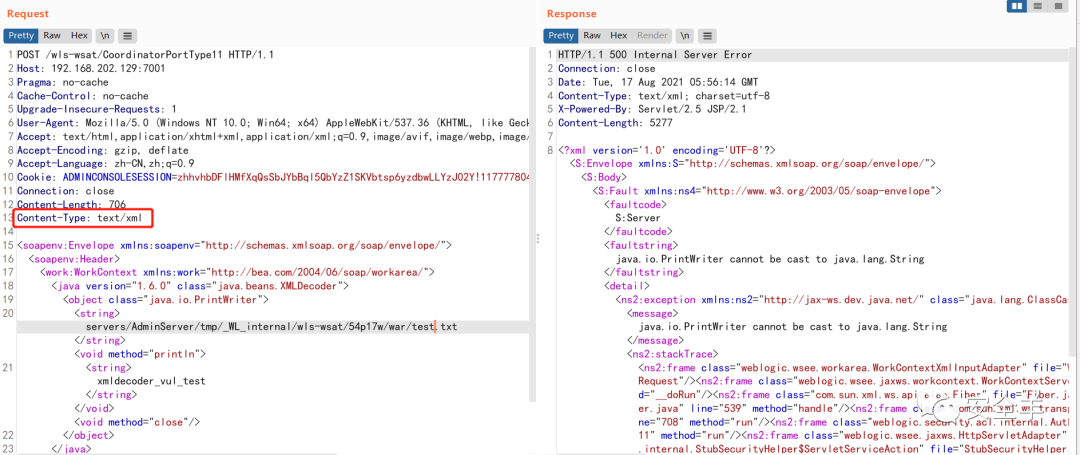Screen dimensions: 1080x455
Task: Open the Render tab in Response
Action: click(652, 36)
